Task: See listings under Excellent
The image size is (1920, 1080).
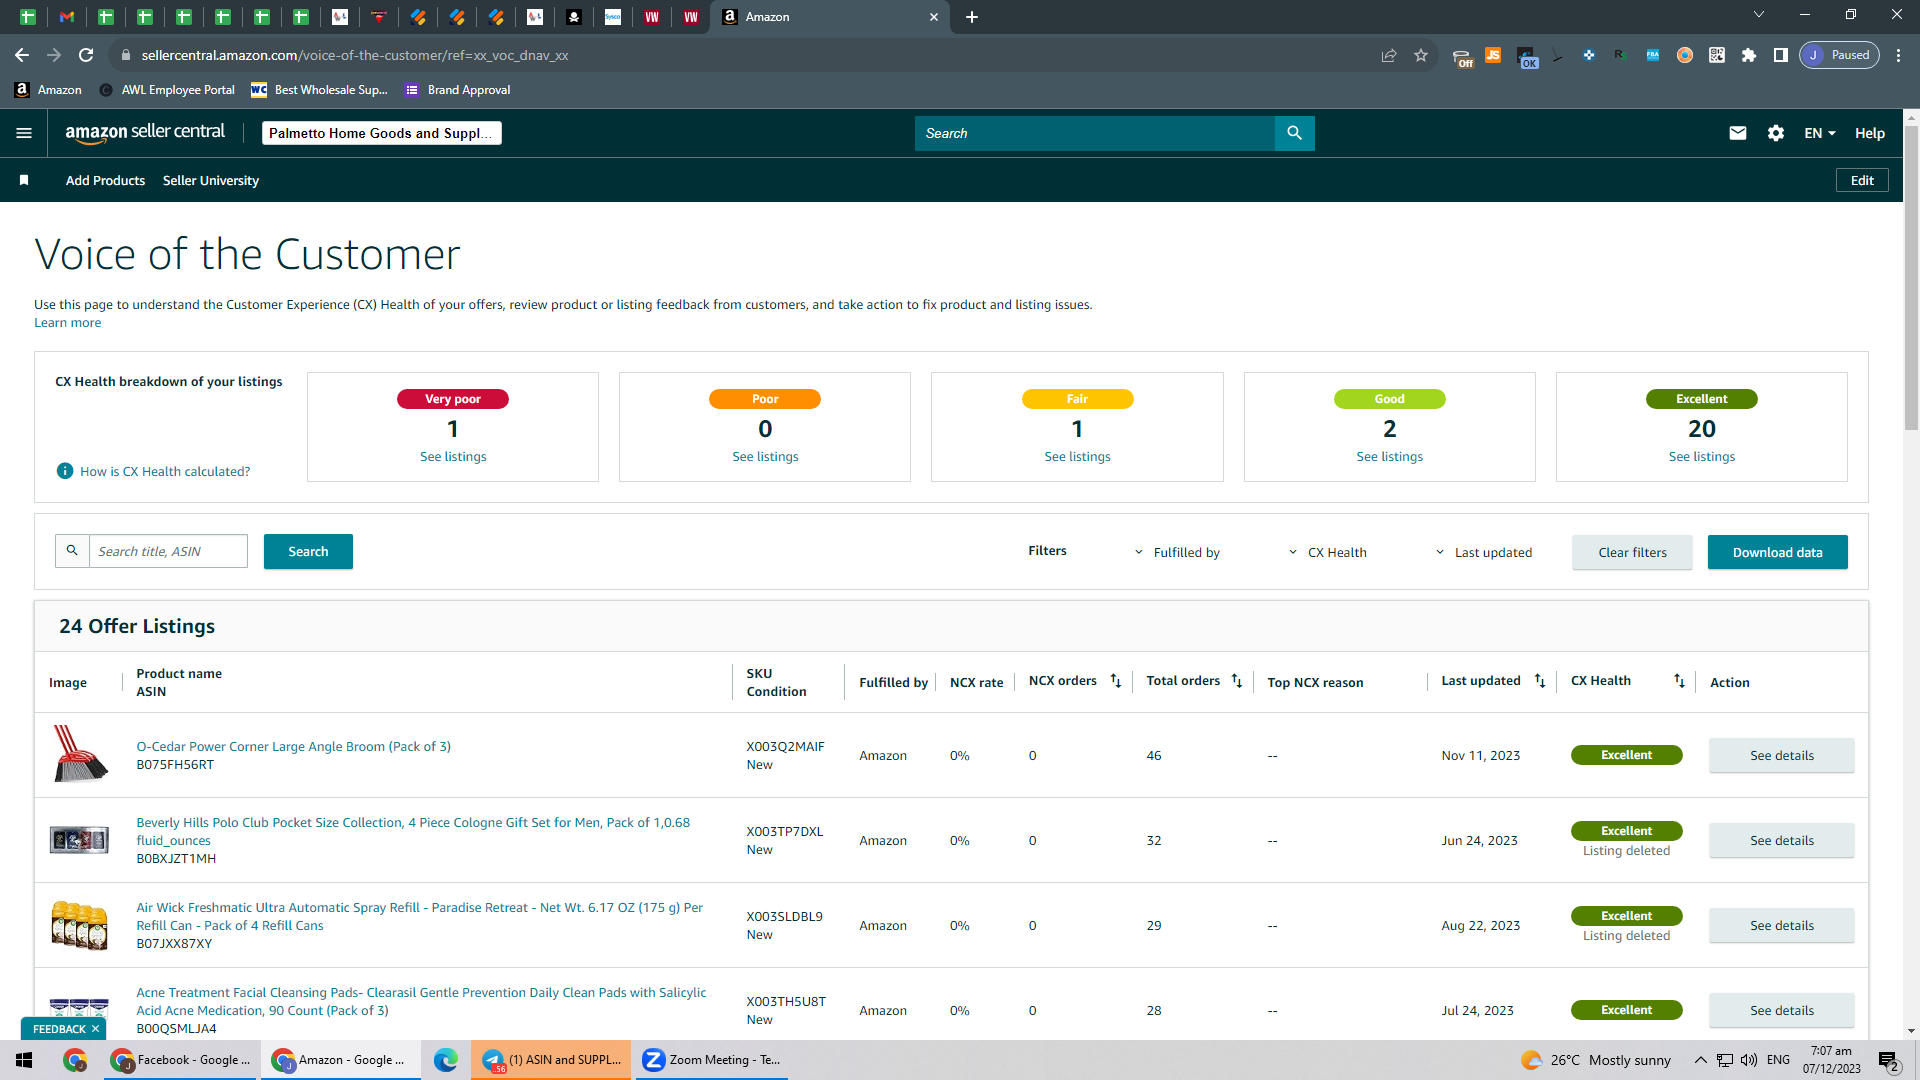Action: 1701,456
